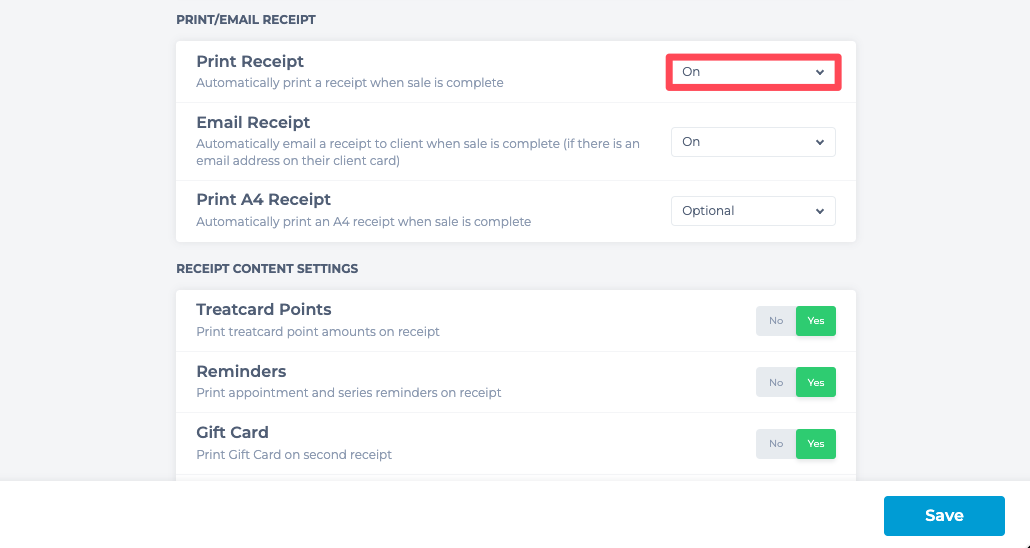Open the Email Receipt dropdown
Image resolution: width=1030 pixels, height=548 pixels.
coord(753,142)
